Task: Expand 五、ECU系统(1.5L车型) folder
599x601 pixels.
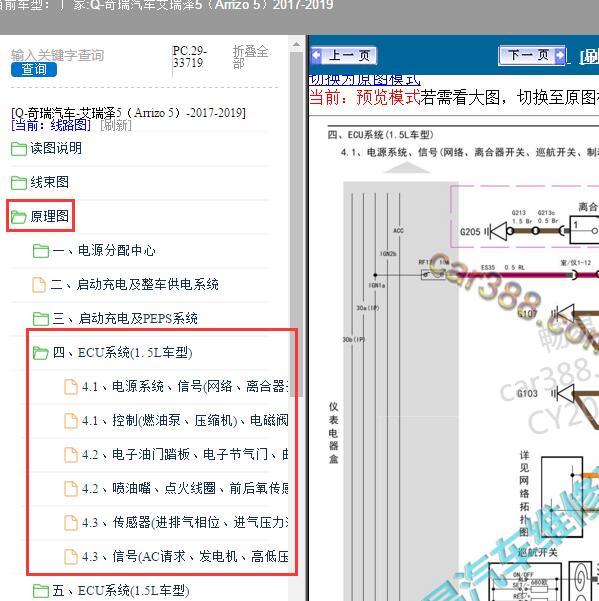Action: click(121, 591)
